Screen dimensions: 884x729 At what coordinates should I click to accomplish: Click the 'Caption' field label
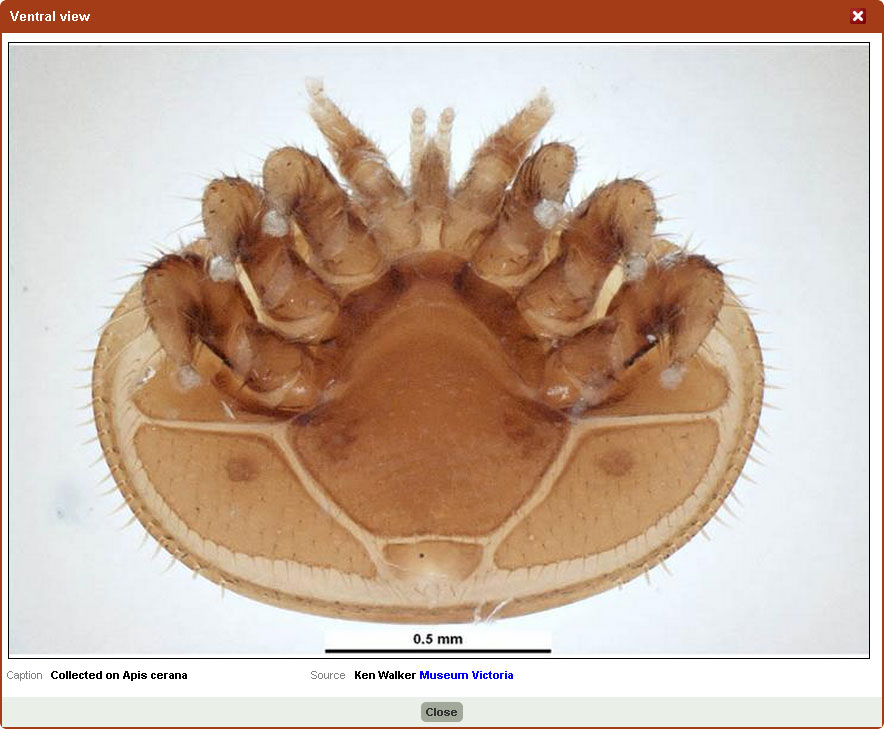tap(24, 675)
